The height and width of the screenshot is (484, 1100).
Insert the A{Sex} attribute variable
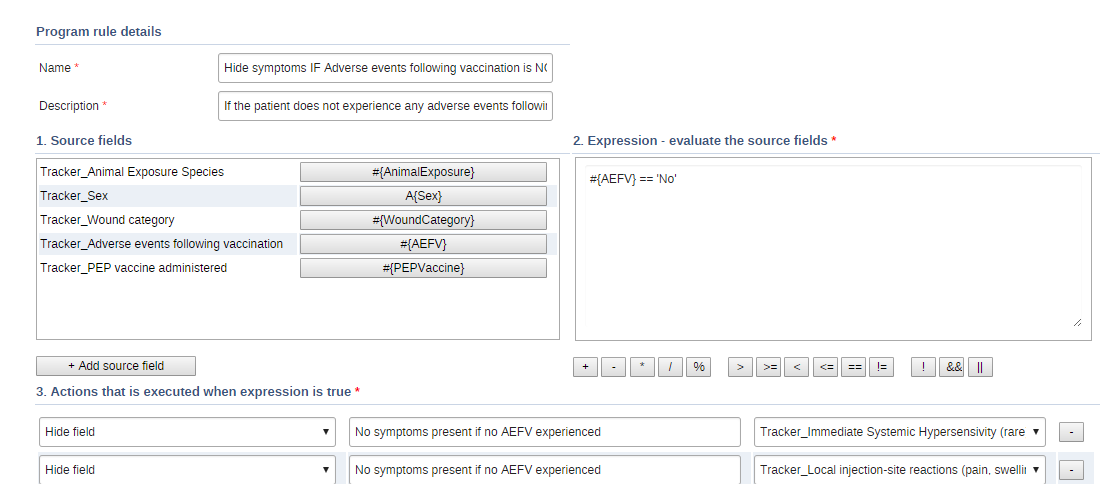(423, 196)
